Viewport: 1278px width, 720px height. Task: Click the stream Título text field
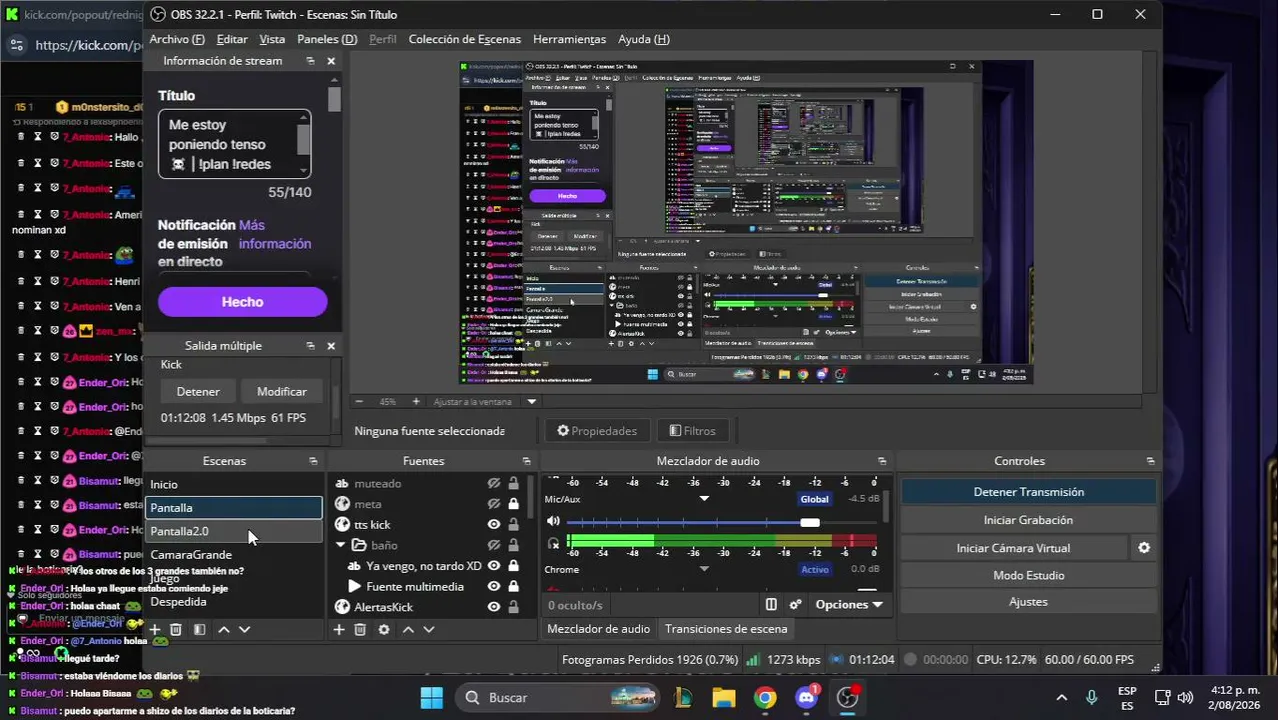234,144
